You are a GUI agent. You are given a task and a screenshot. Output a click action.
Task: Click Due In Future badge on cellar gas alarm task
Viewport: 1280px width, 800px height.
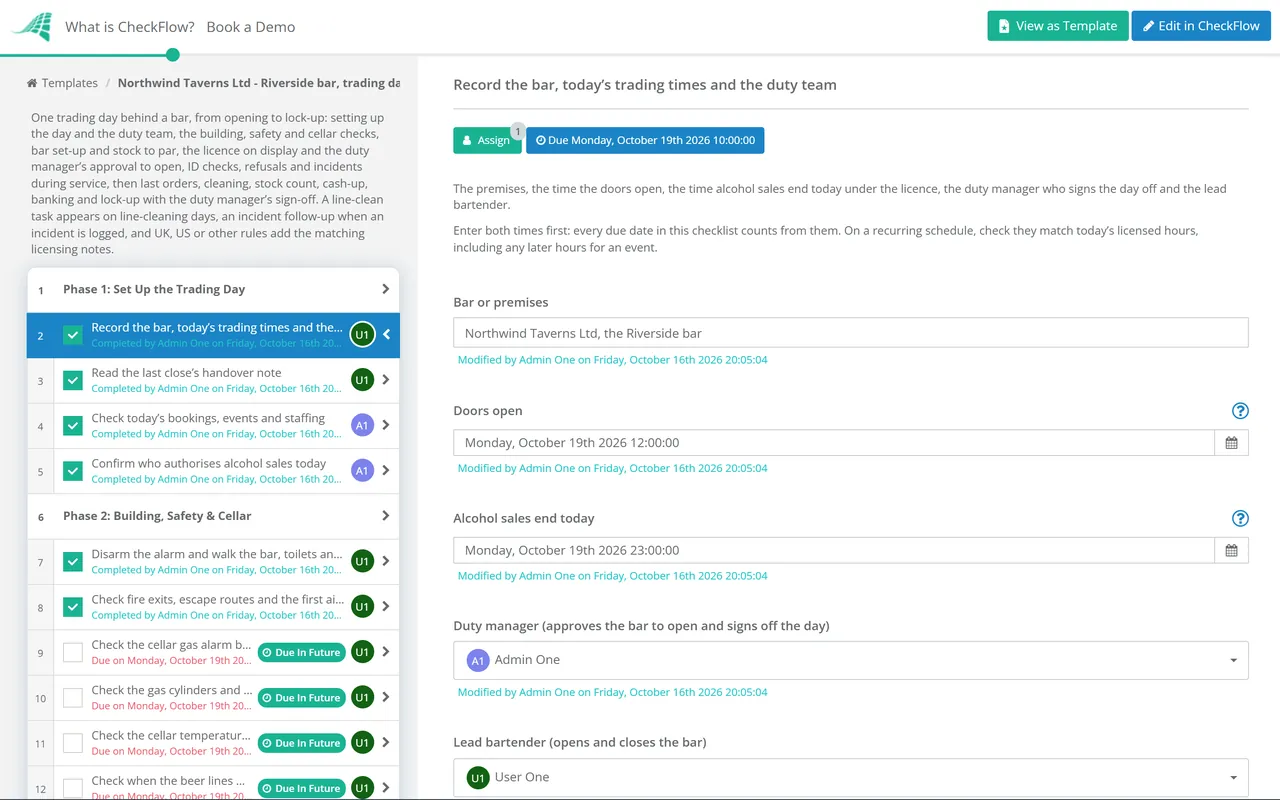pyautogui.click(x=301, y=653)
